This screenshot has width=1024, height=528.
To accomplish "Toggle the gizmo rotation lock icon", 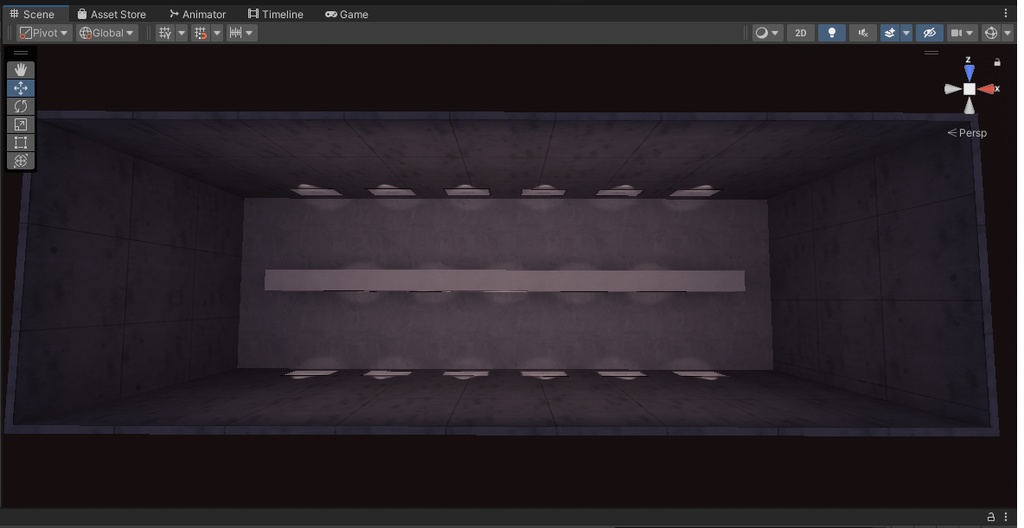I will click(997, 62).
